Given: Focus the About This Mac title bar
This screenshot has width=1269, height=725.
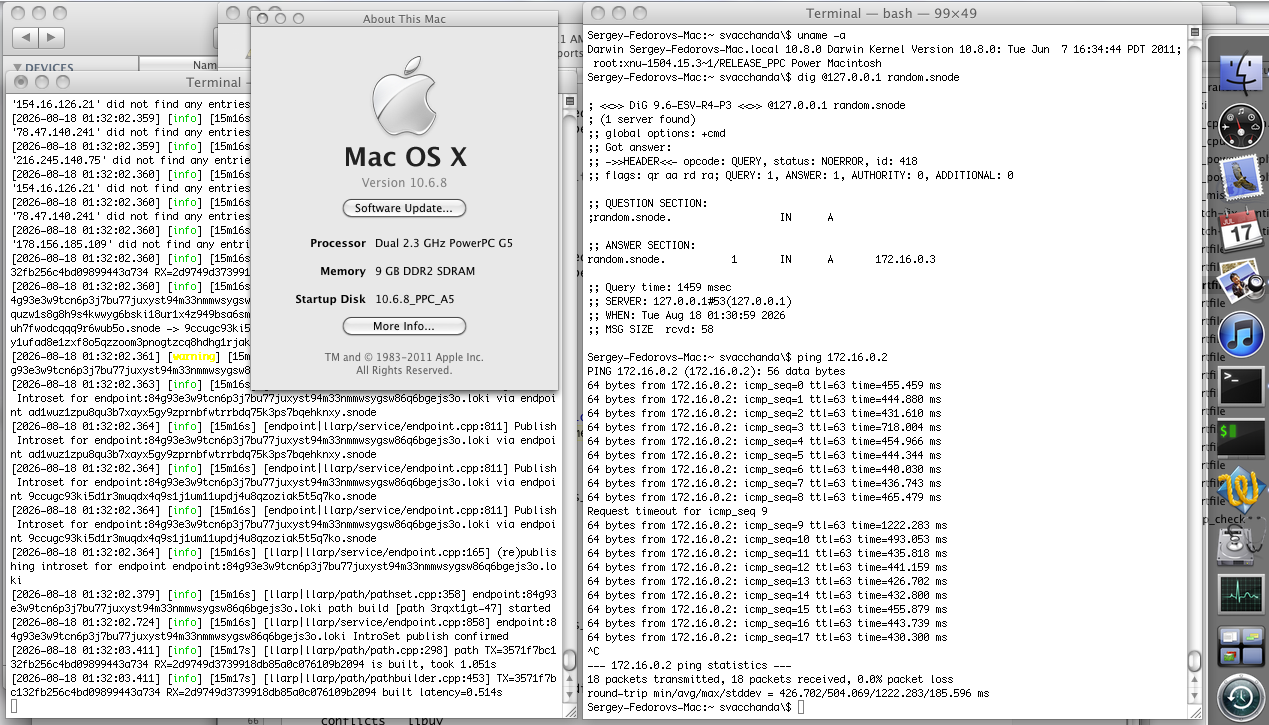Looking at the screenshot, I should click(404, 19).
